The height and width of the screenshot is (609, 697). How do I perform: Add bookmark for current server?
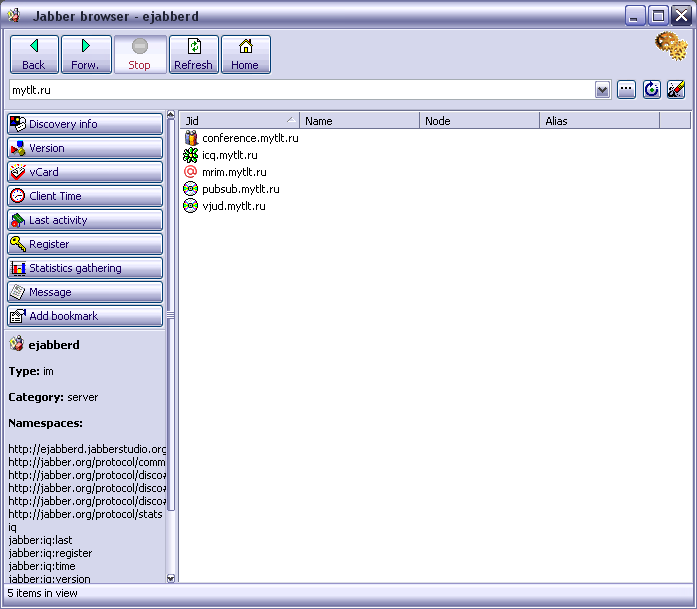point(85,316)
